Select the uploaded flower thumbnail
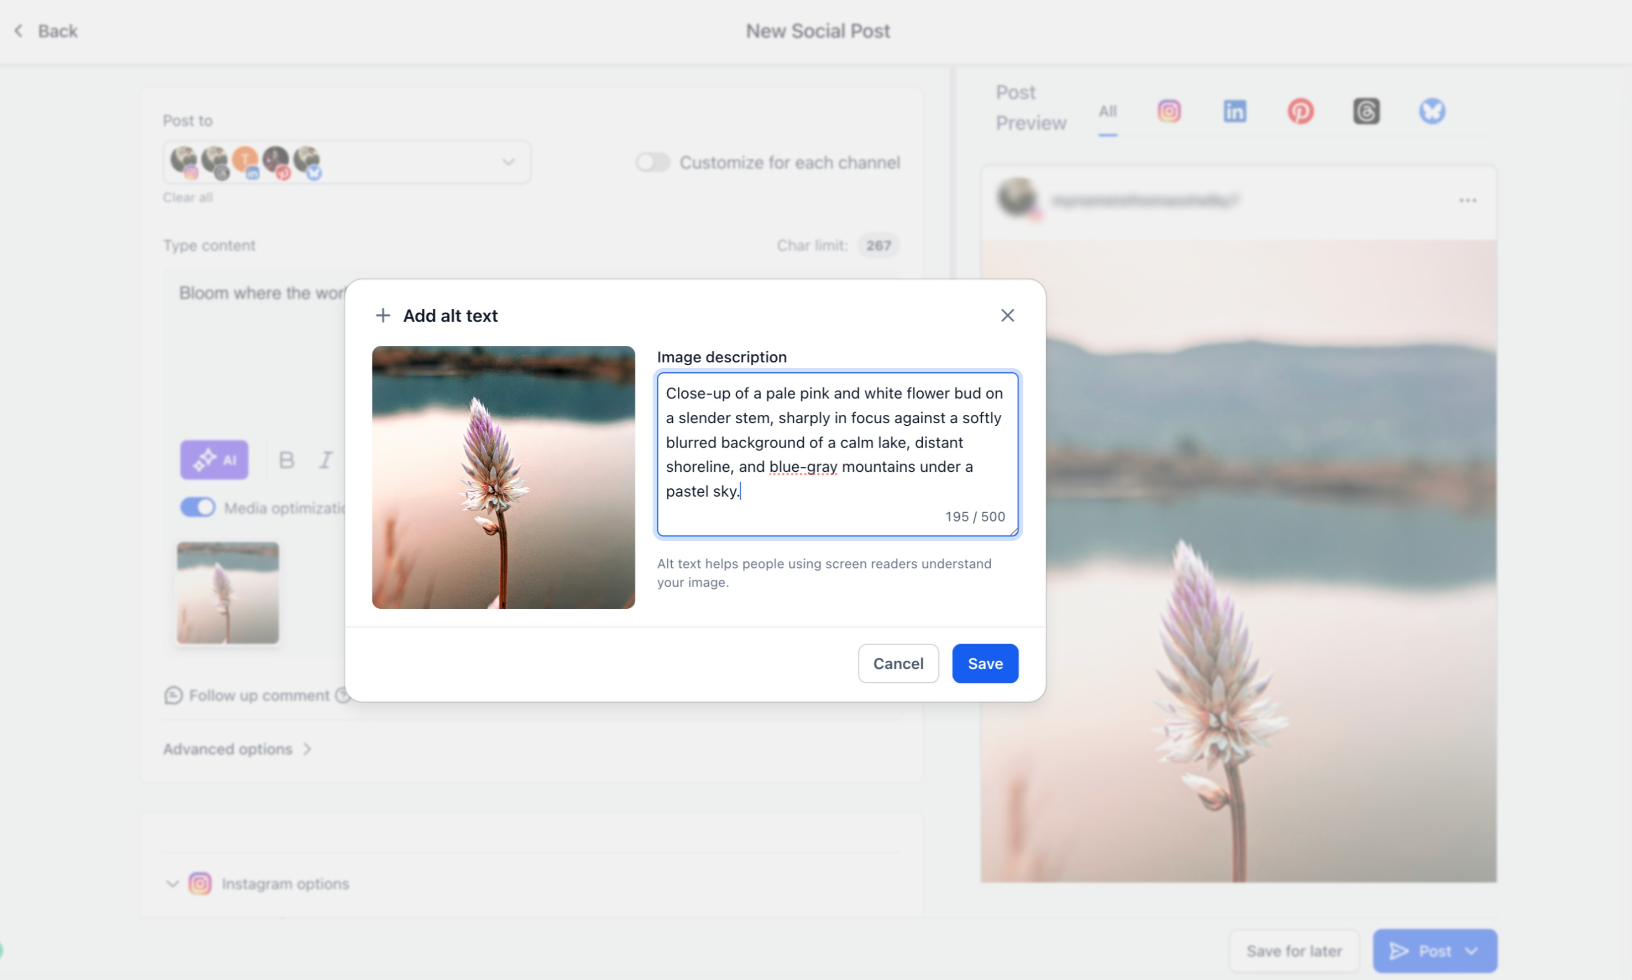 [x=228, y=593]
